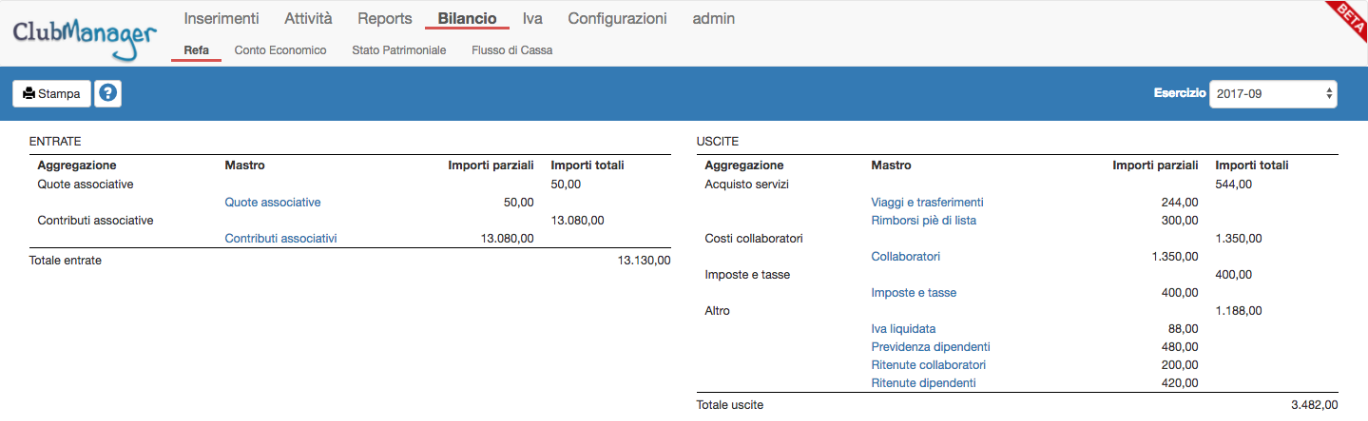Select the Iva menu item
Screen dimensions: 1368x421
click(532, 18)
